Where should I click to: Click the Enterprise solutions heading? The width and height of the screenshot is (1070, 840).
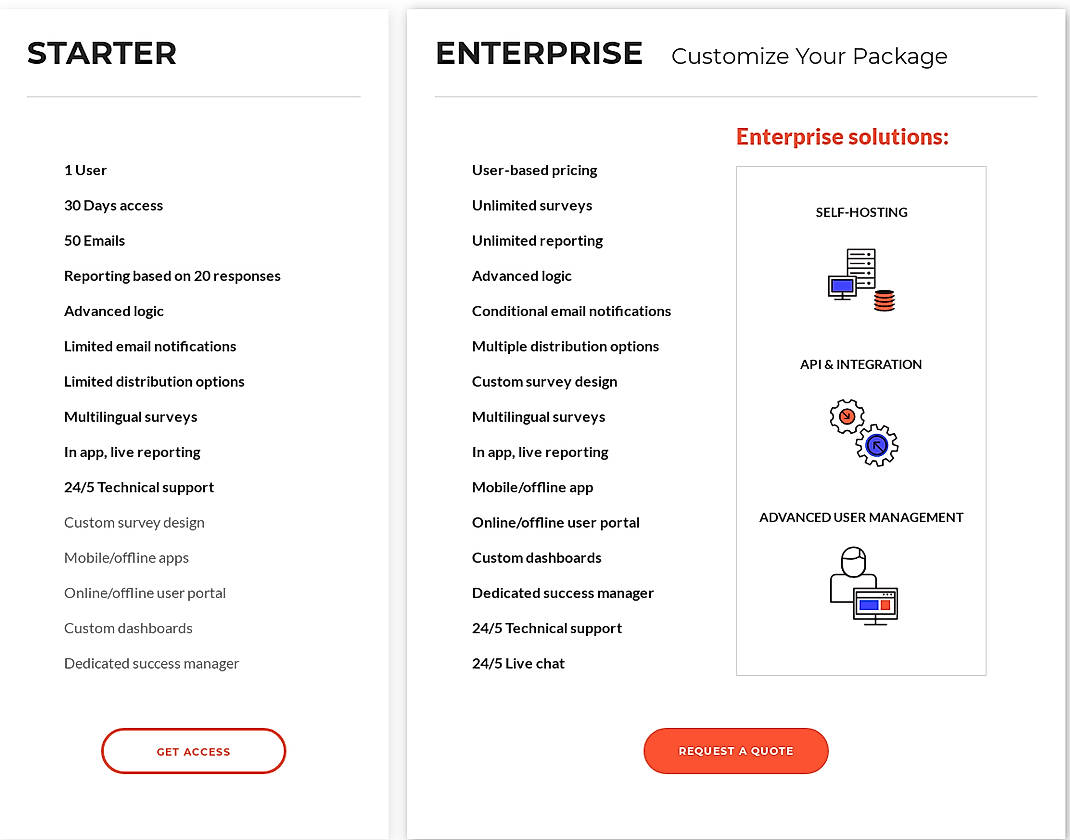(x=842, y=137)
